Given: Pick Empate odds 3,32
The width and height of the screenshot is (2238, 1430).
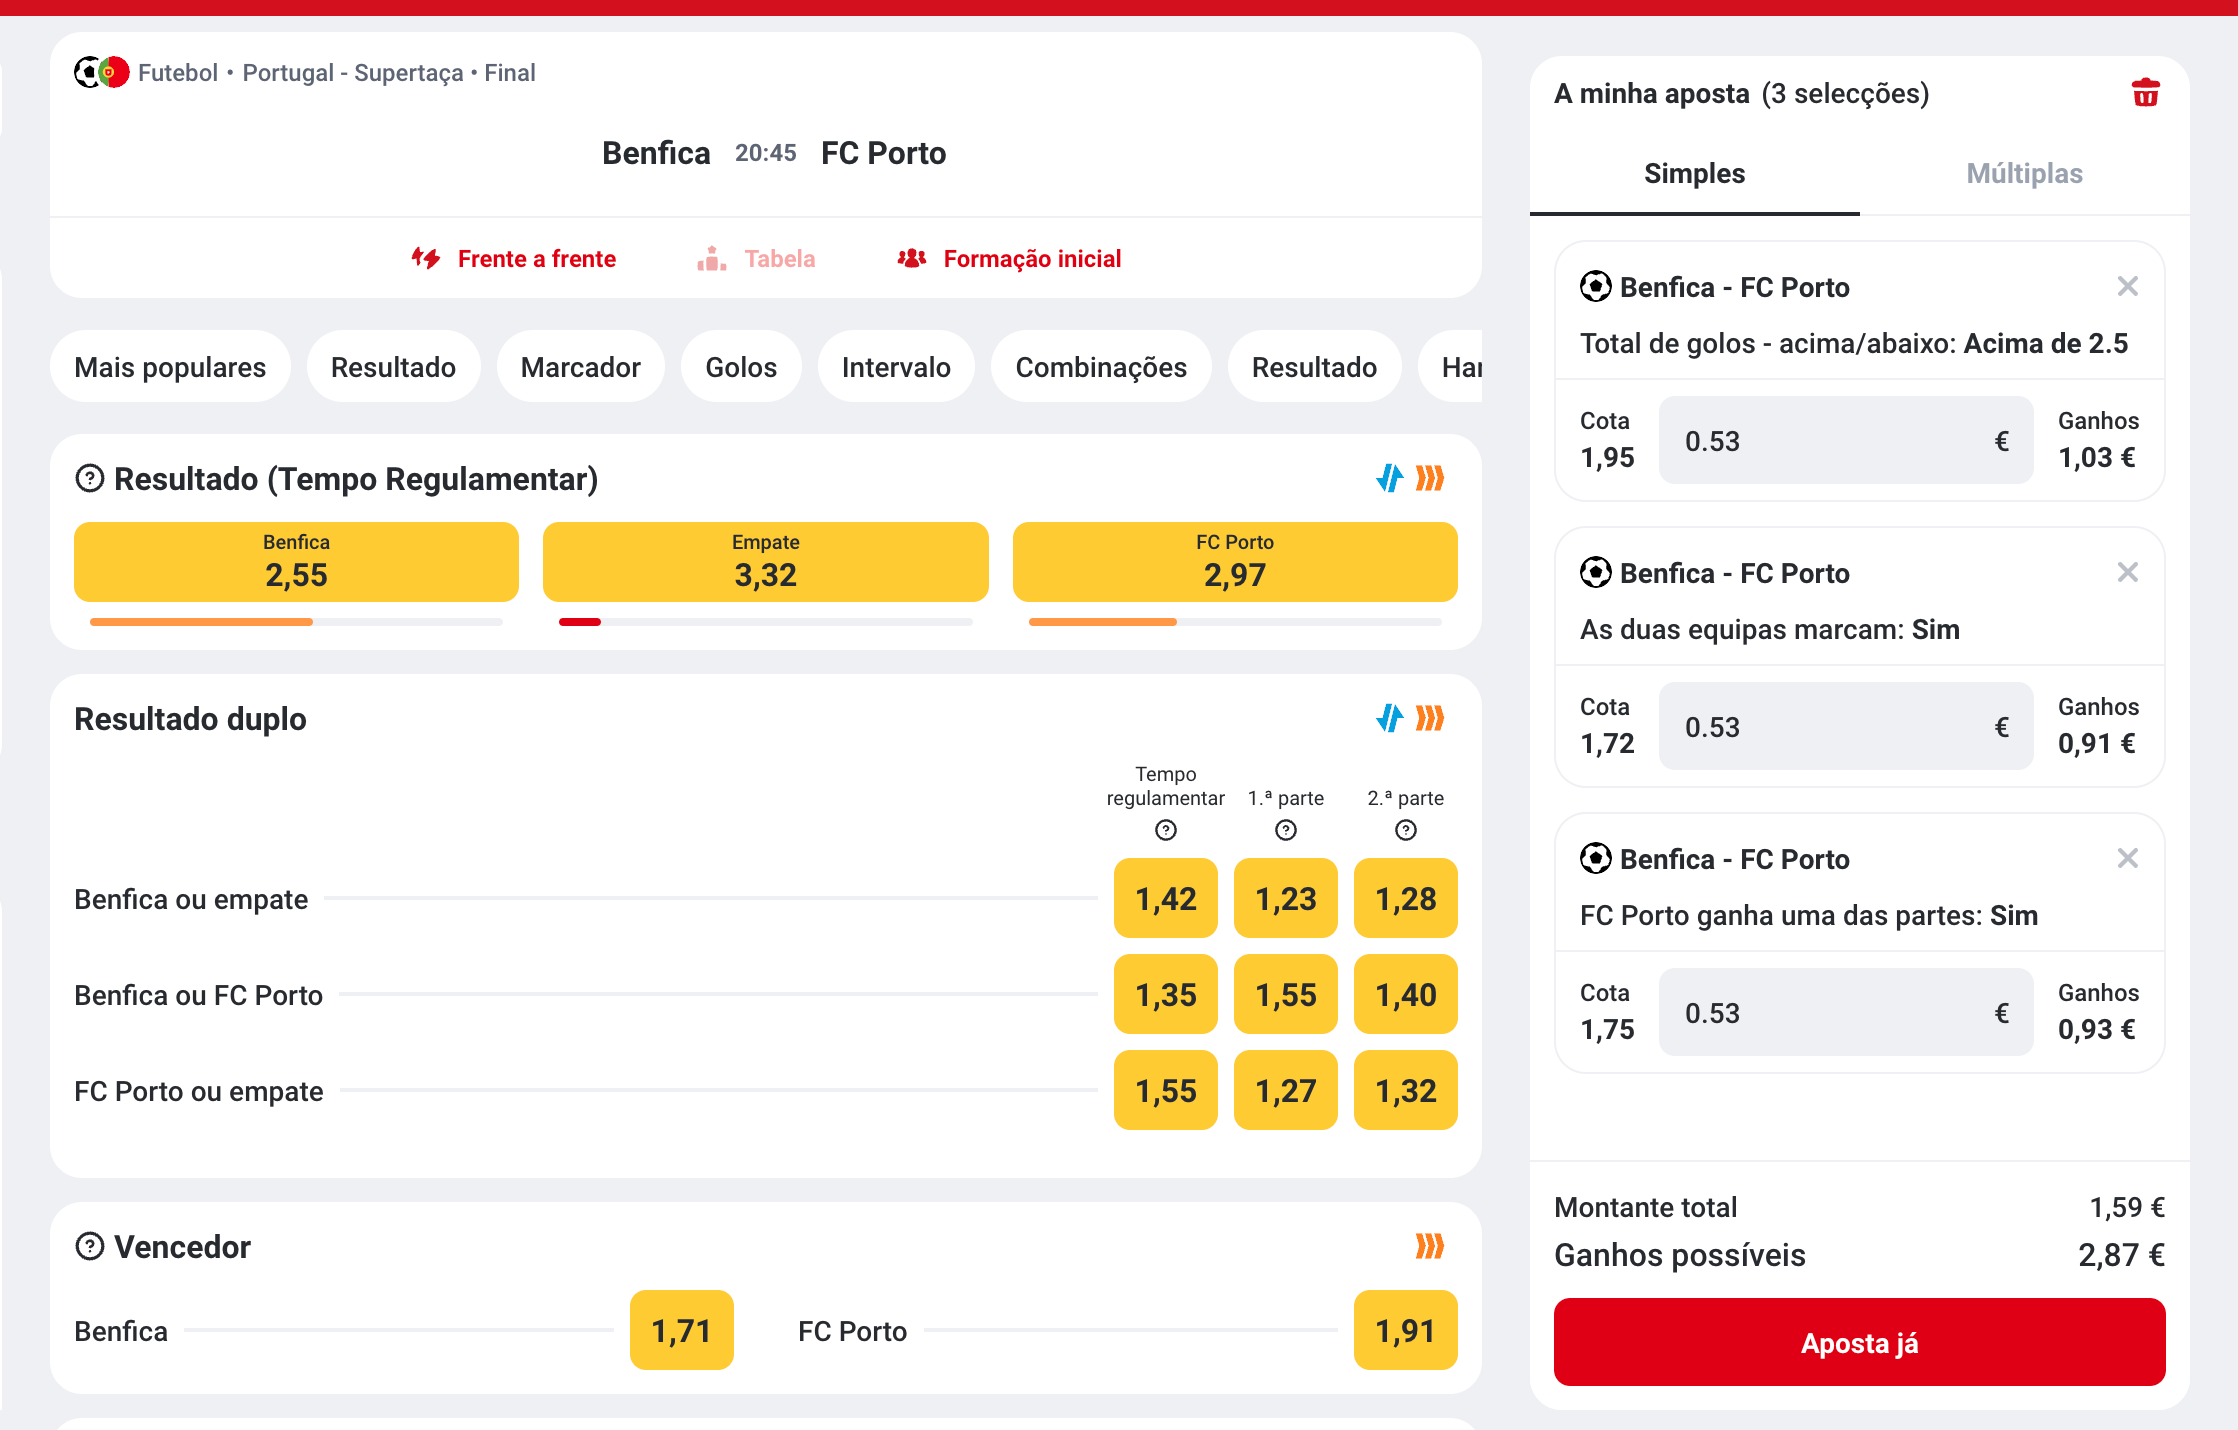Looking at the screenshot, I should point(765,562).
